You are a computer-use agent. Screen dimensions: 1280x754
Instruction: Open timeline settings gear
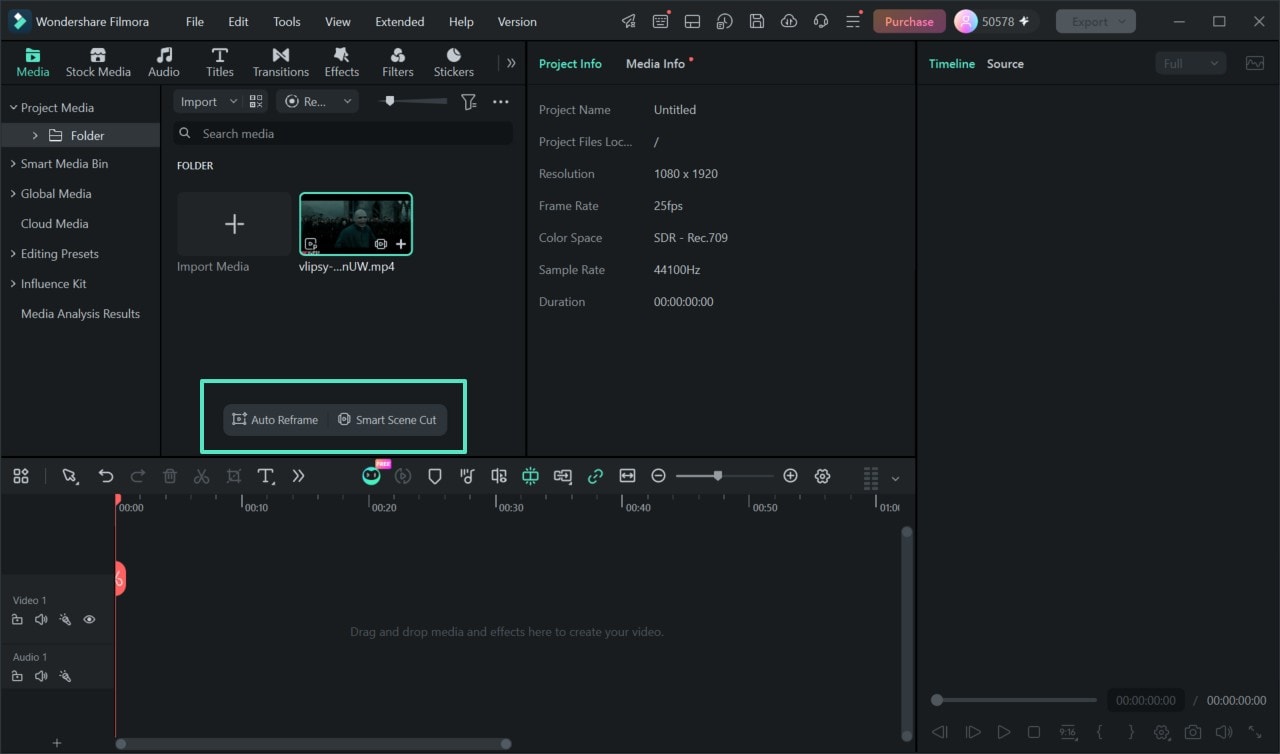coord(823,476)
